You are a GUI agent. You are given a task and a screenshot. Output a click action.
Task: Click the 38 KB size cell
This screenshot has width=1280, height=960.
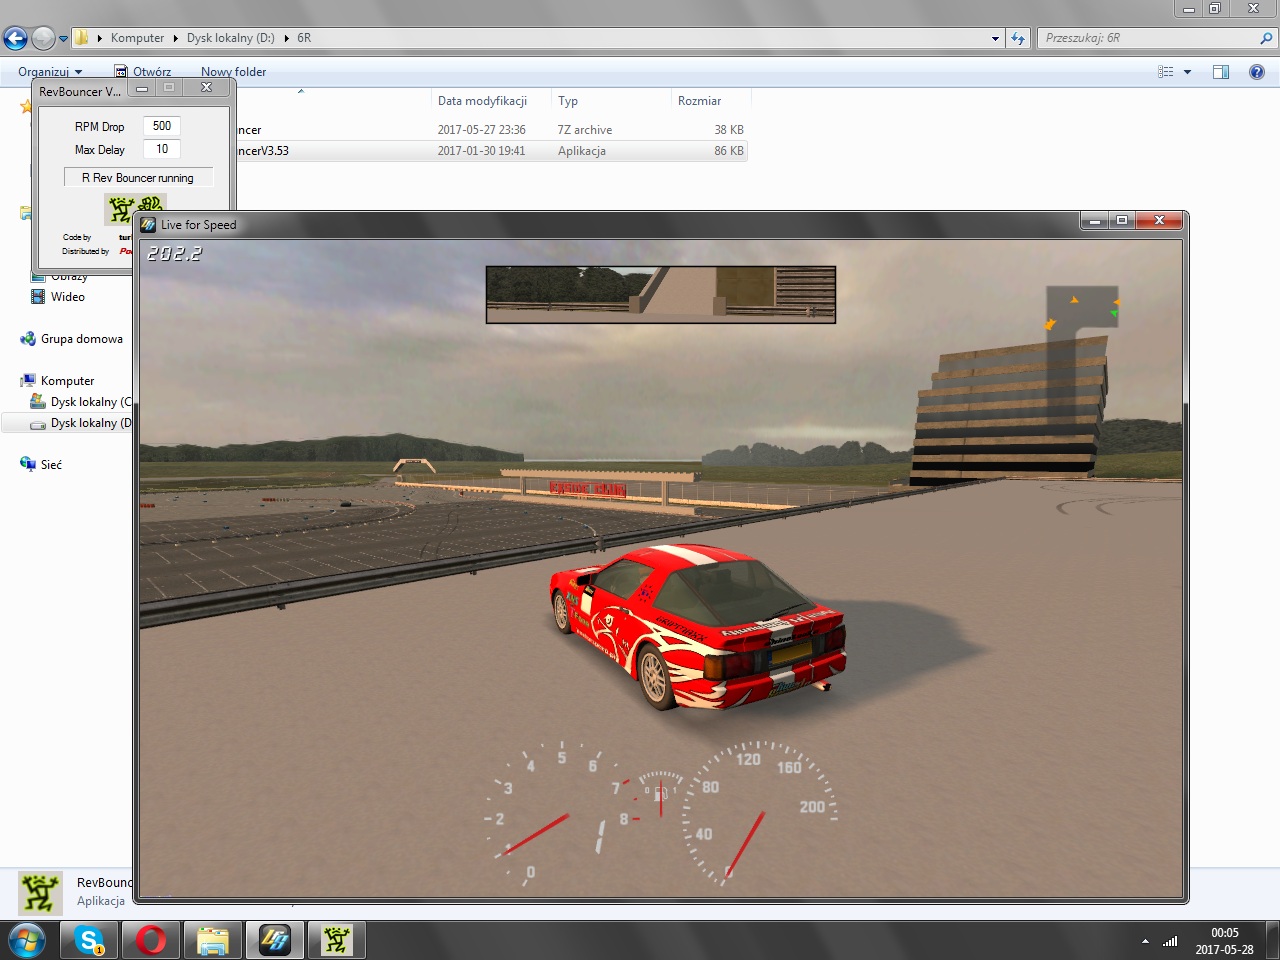[x=729, y=130]
